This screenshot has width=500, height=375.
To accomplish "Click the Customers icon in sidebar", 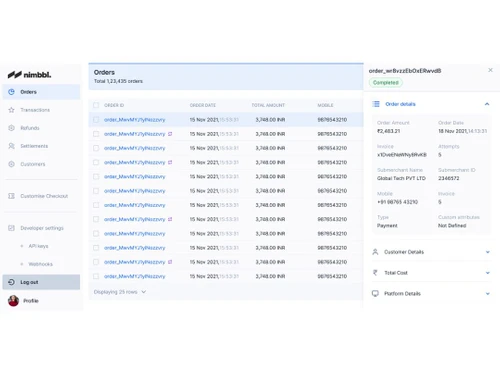I will point(11,164).
